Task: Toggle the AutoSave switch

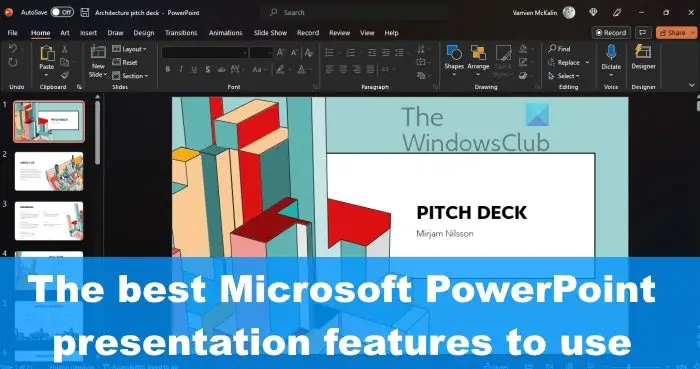Action: (62, 12)
